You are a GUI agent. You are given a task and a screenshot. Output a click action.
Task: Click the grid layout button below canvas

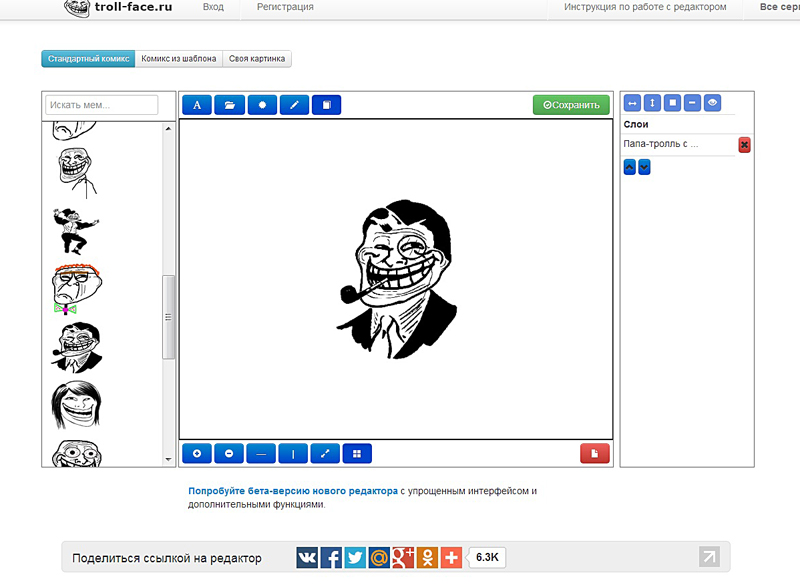(357, 453)
